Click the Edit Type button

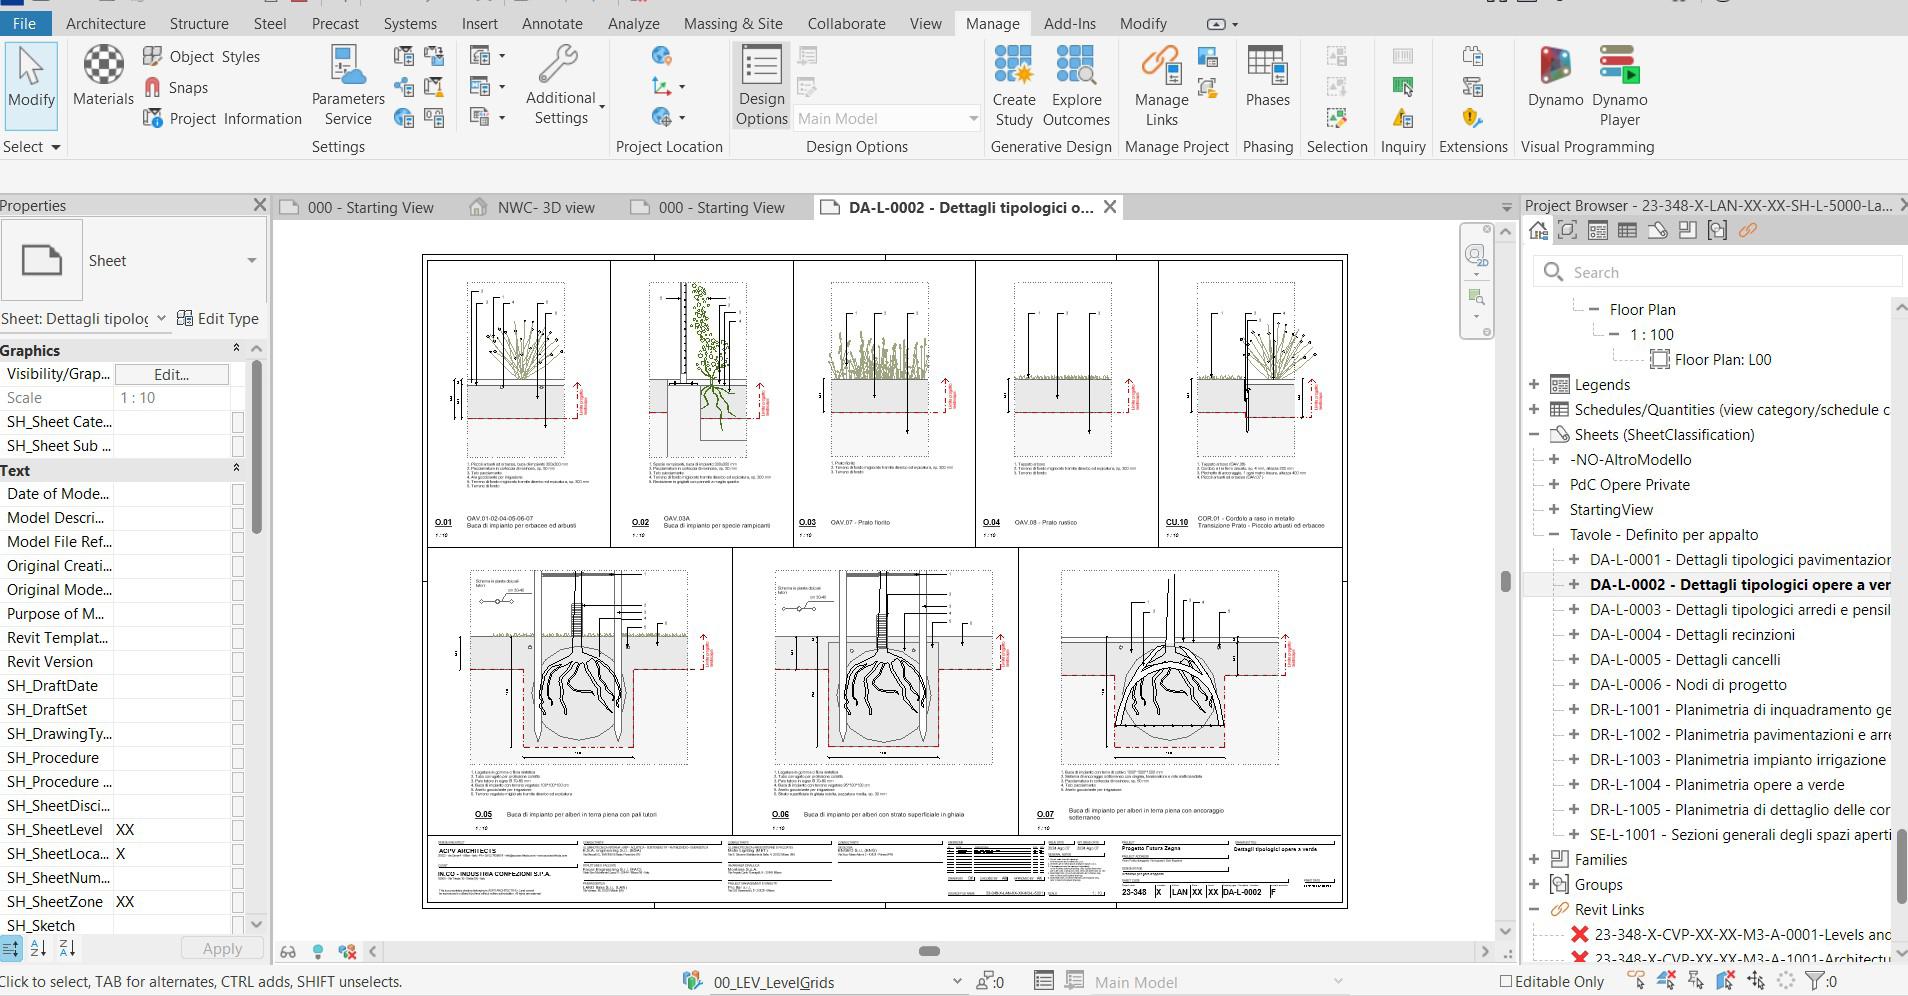click(218, 318)
